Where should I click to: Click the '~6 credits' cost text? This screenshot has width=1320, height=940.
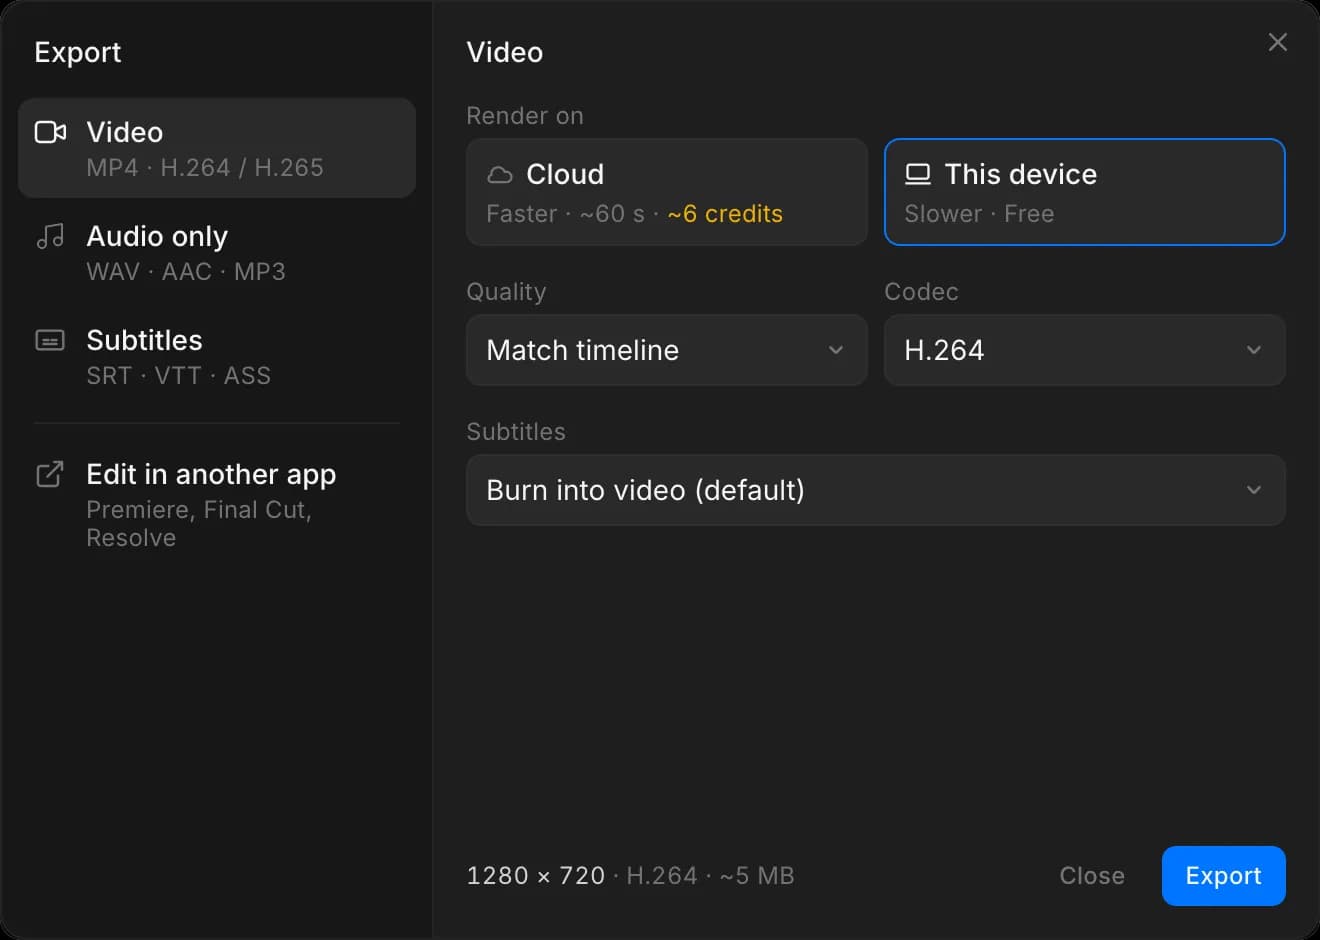[725, 214]
